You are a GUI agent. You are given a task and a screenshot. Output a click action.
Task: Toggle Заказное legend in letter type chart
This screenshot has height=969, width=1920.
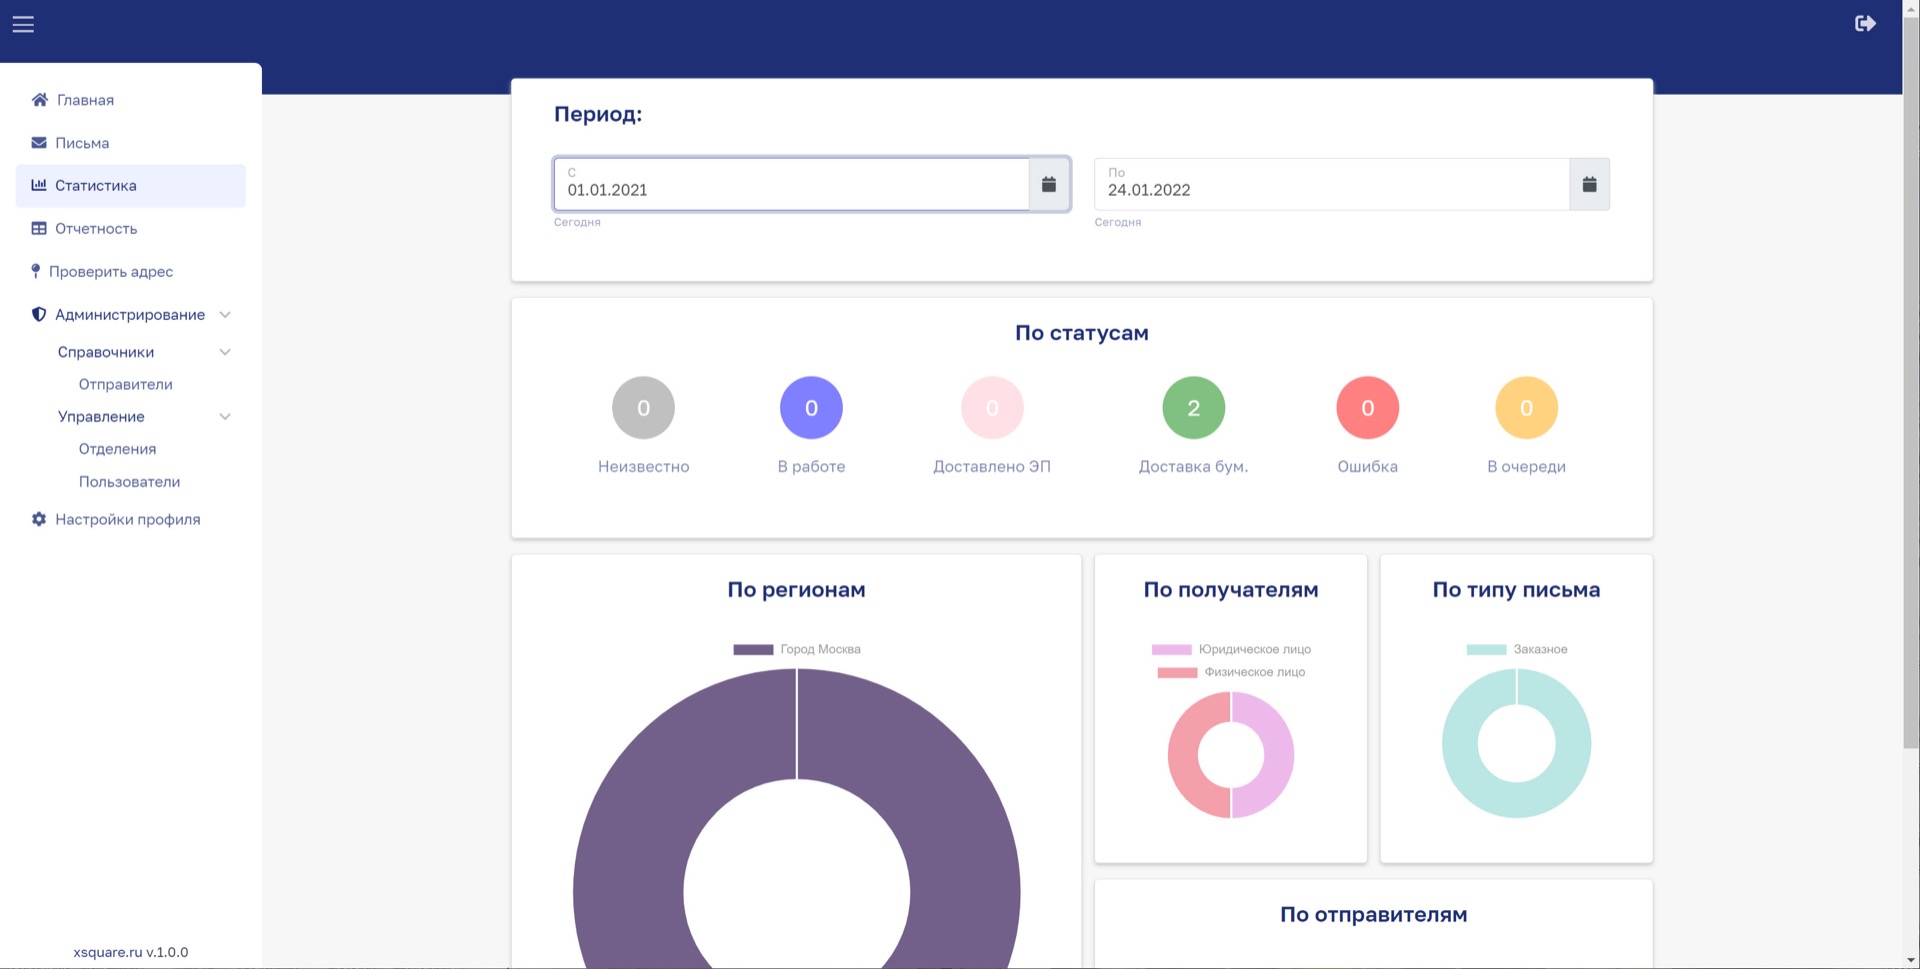(x=1516, y=649)
